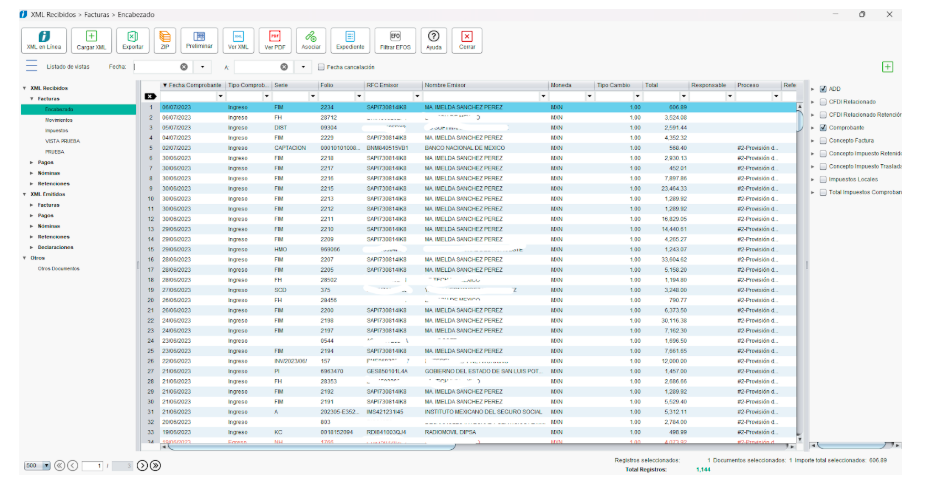This screenshot has width=925, height=489.
Task: Check the Concepto Factura checkbox
Action: tap(823, 141)
